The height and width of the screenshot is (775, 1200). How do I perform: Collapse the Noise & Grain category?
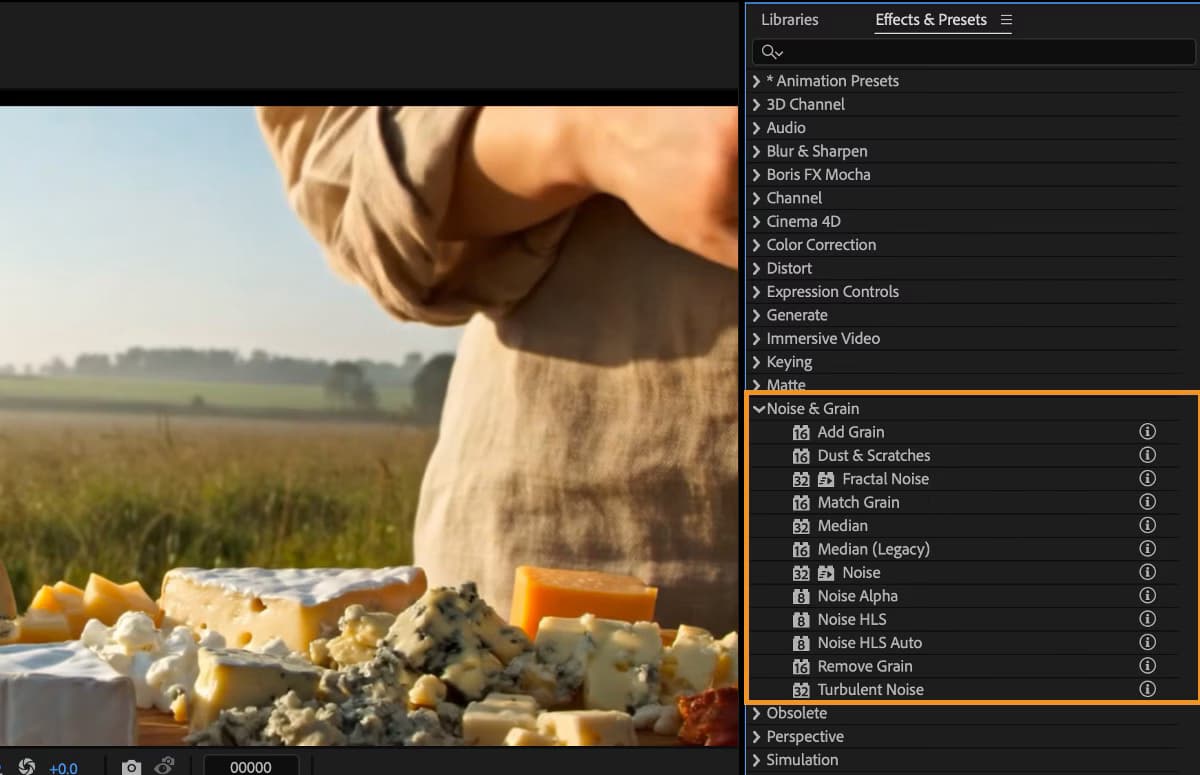coord(759,408)
